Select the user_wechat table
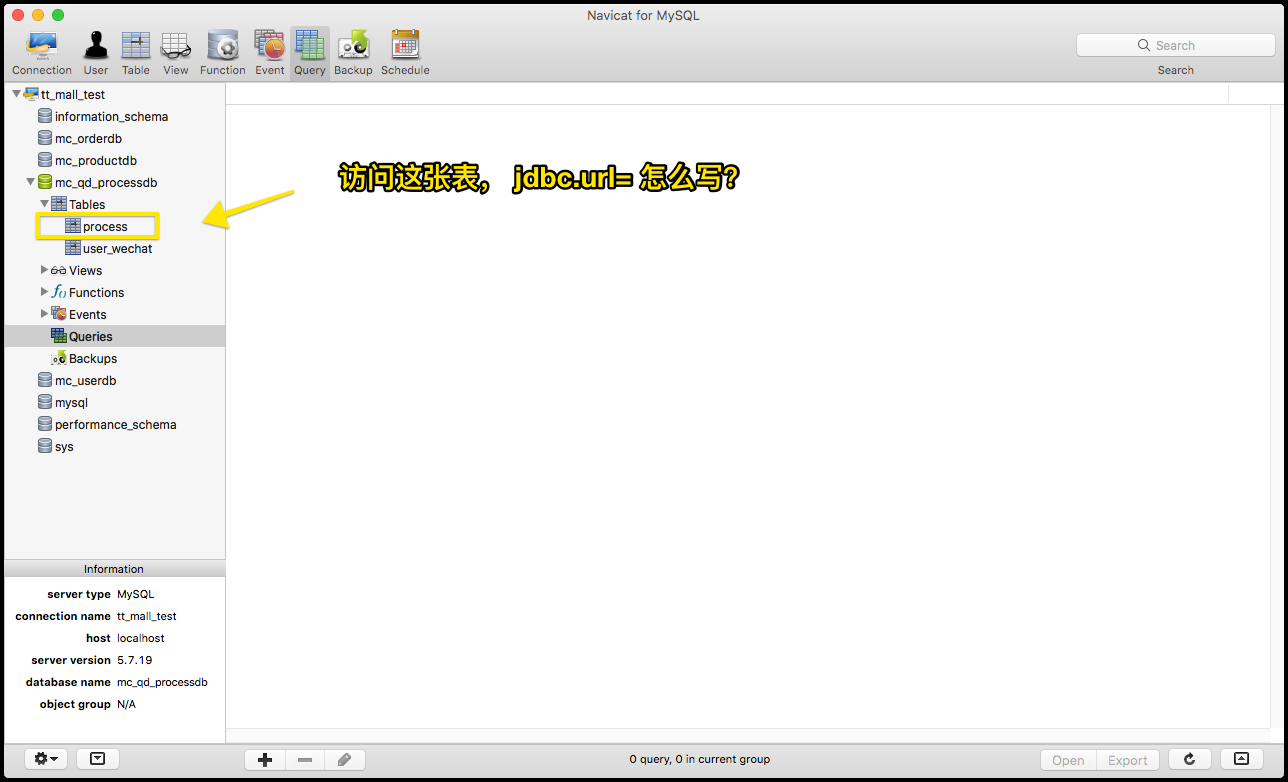This screenshot has height=782, width=1288. click(117, 249)
